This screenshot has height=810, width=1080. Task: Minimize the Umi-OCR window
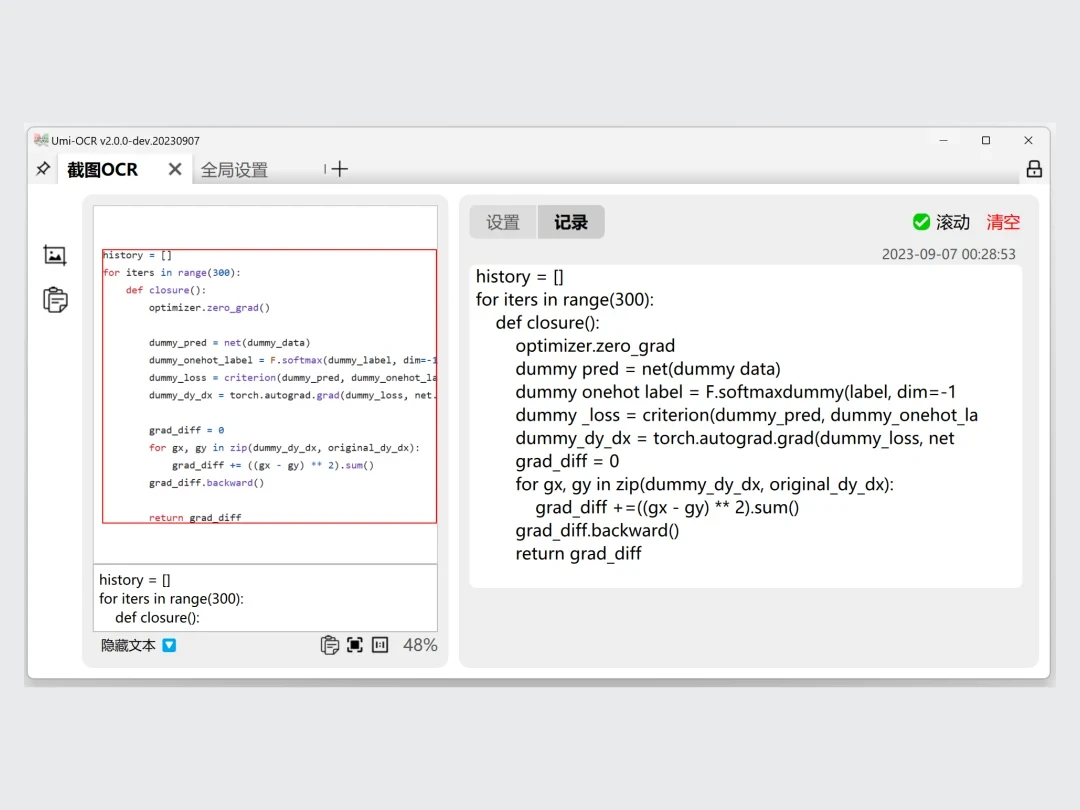pyautogui.click(x=944, y=141)
